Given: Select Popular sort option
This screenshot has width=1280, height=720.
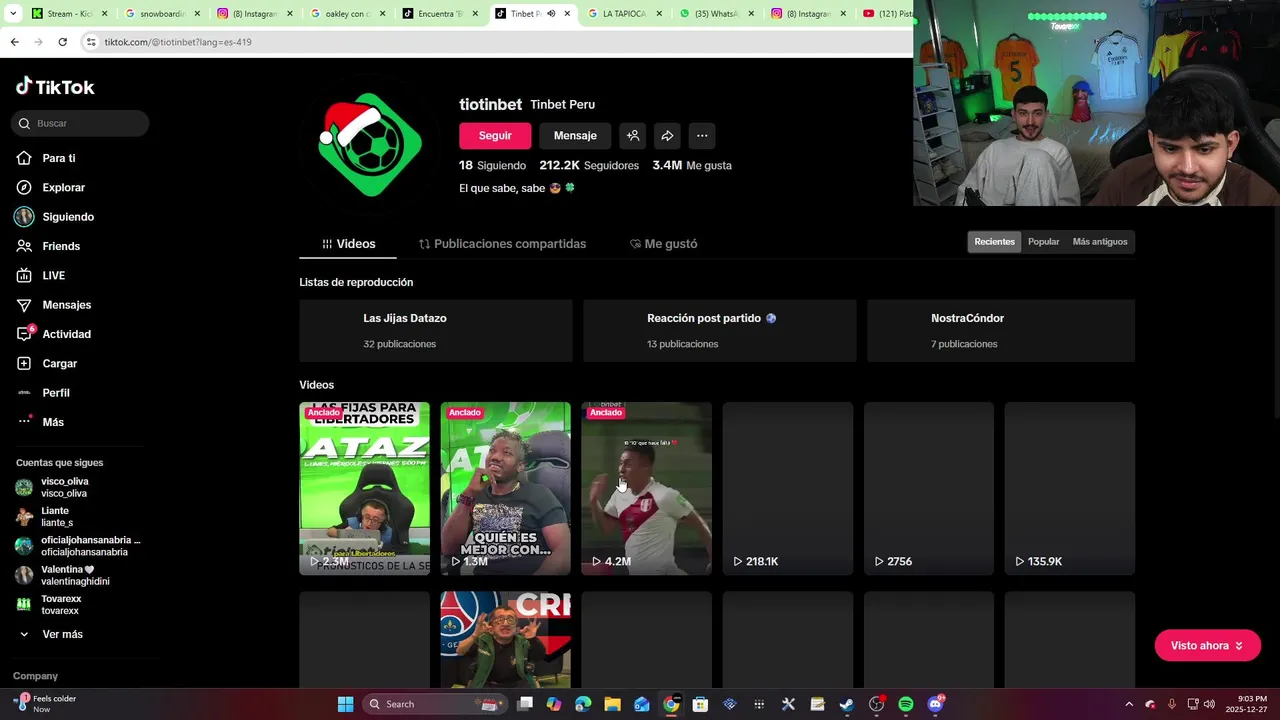Looking at the screenshot, I should [1043, 242].
